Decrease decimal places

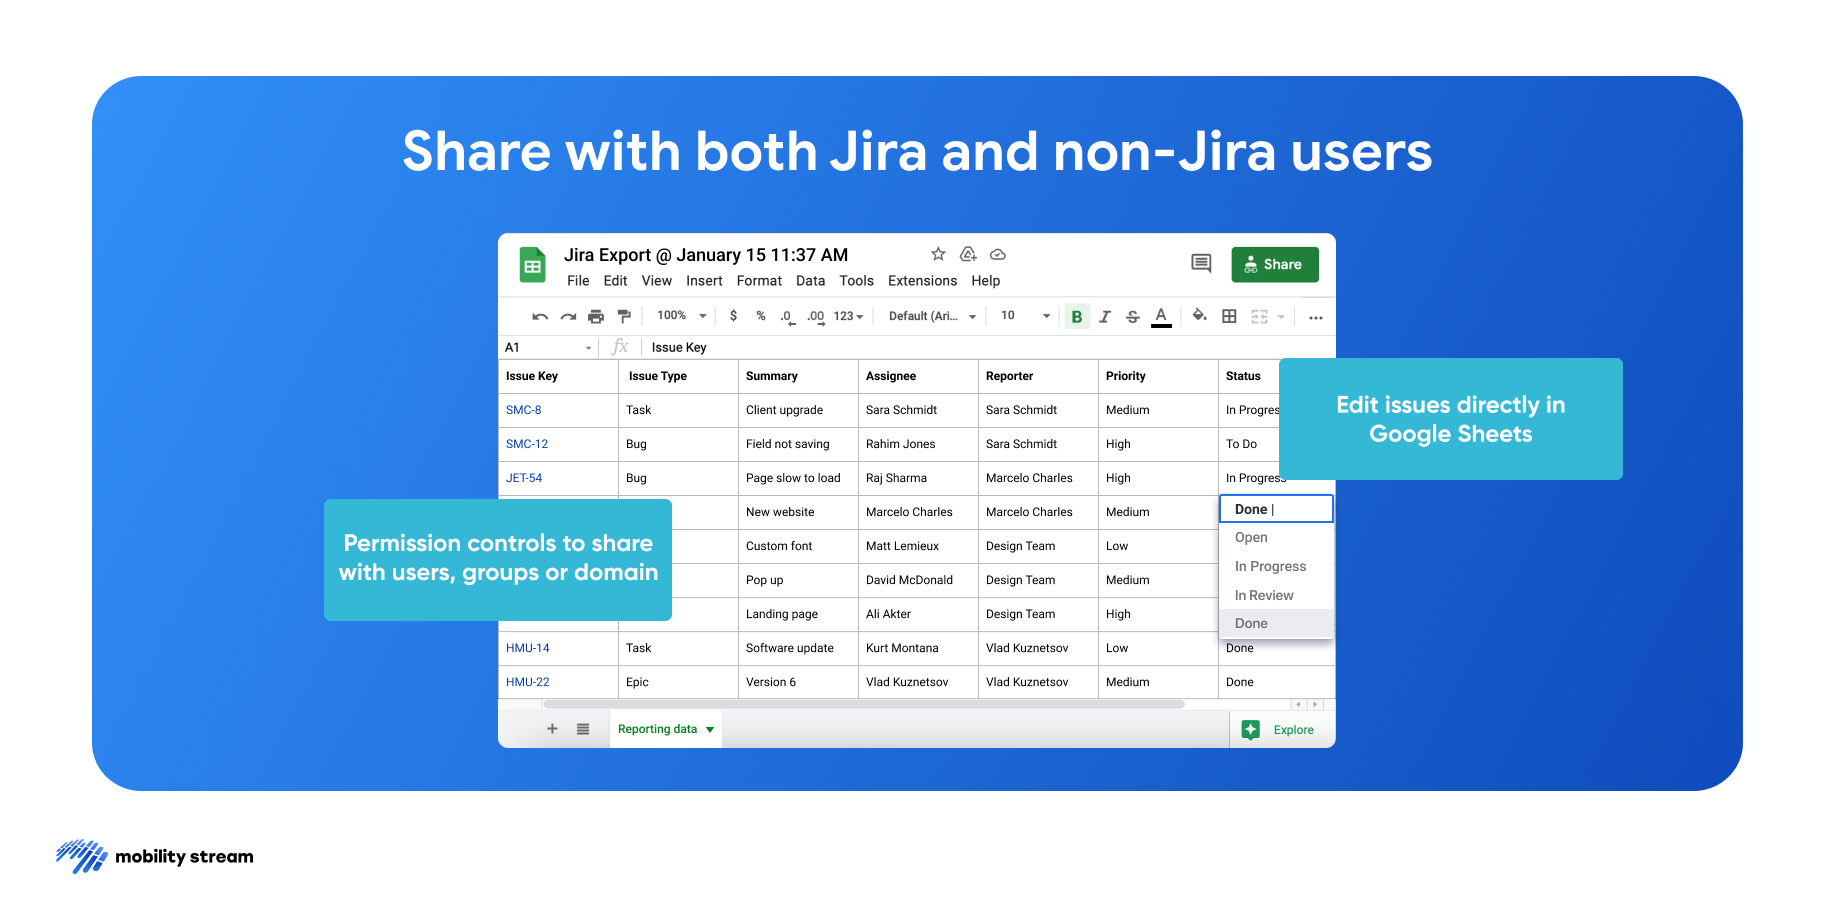click(x=787, y=317)
